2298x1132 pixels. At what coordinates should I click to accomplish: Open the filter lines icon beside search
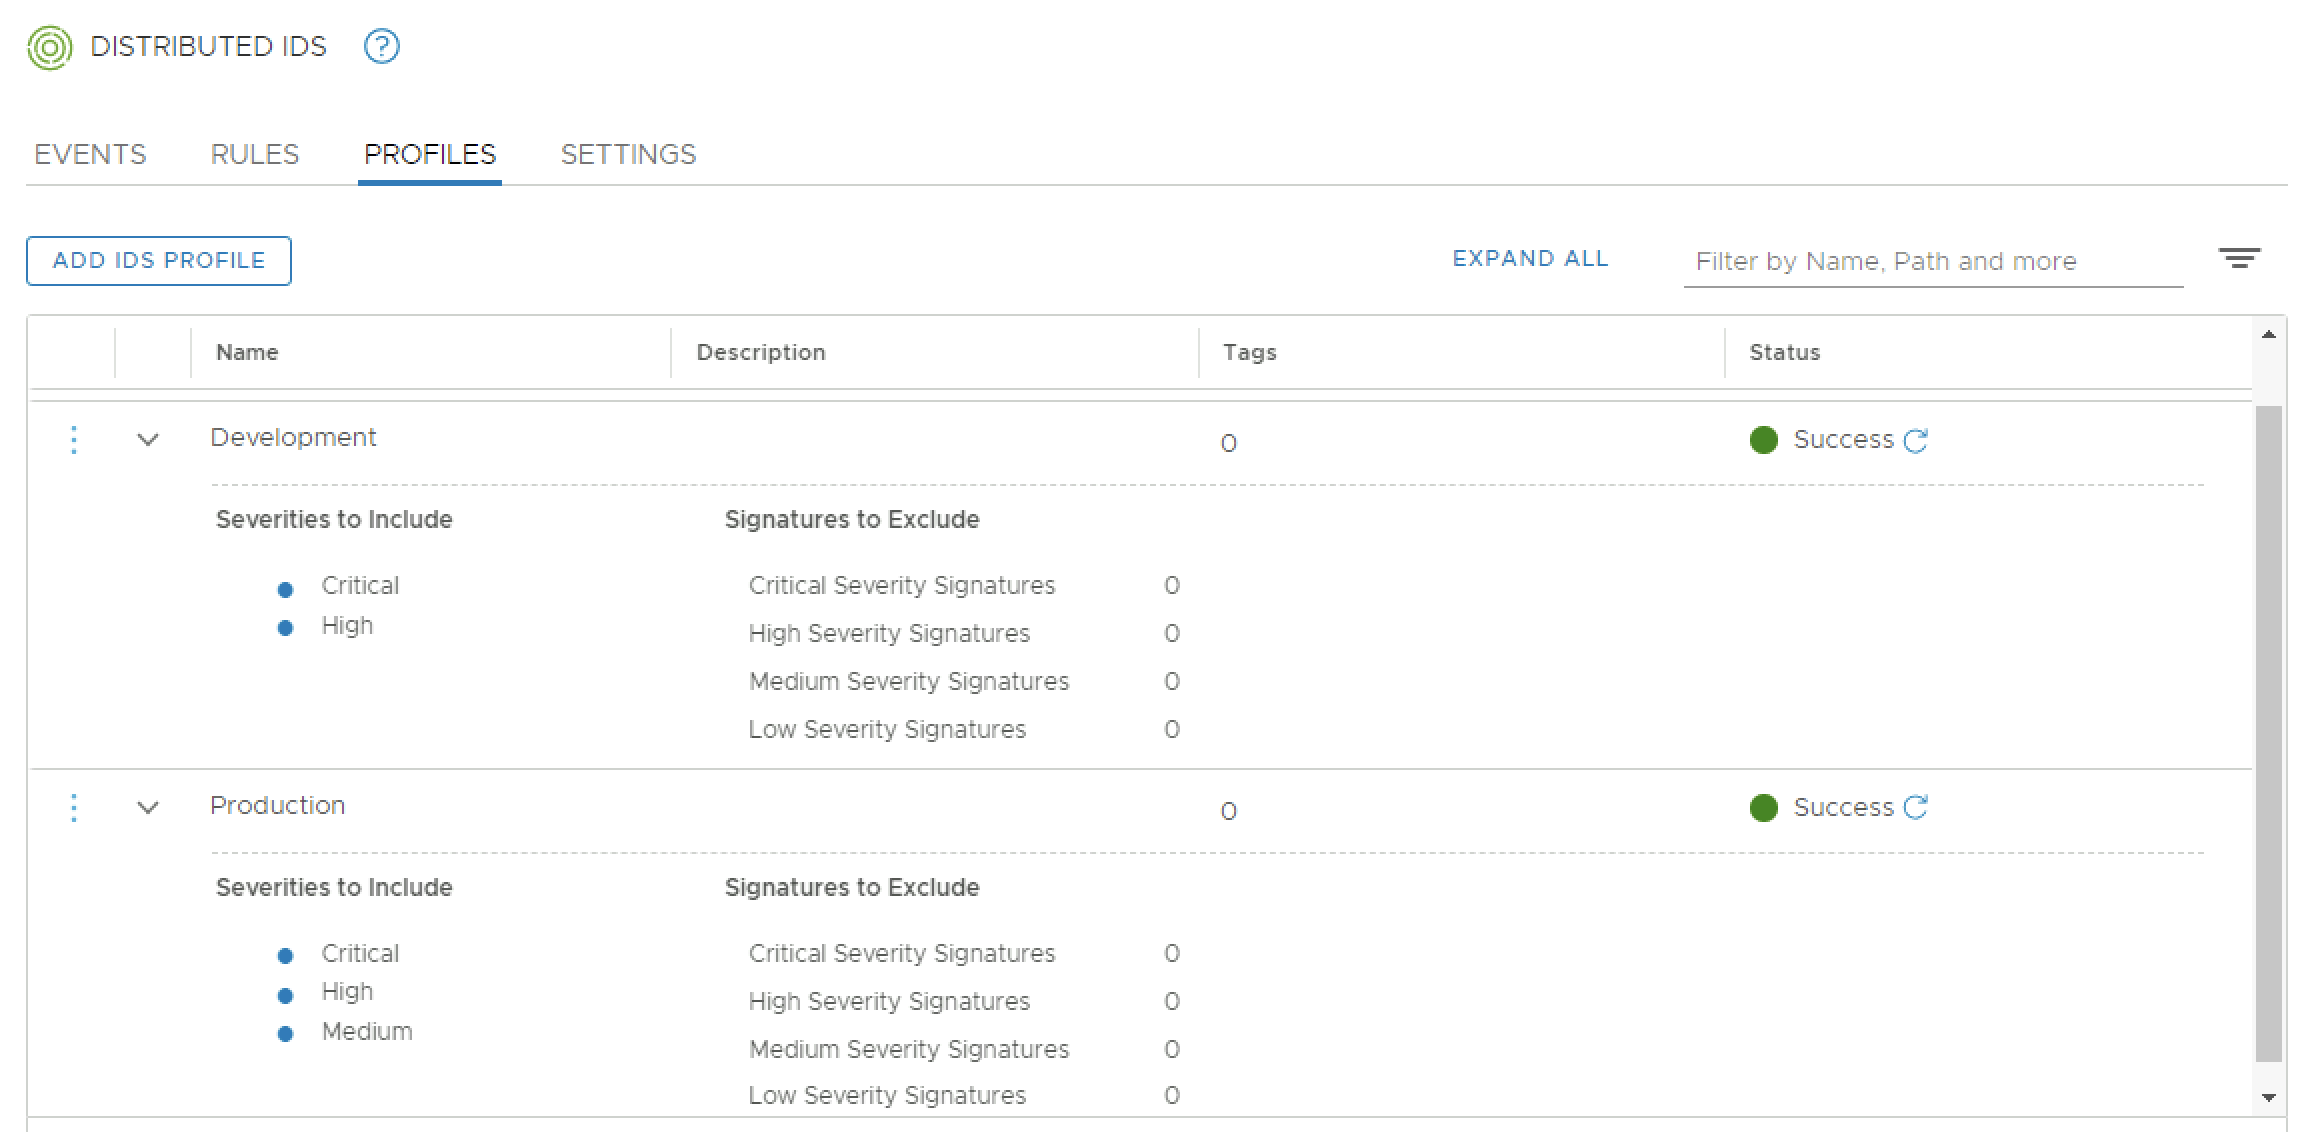click(2239, 259)
